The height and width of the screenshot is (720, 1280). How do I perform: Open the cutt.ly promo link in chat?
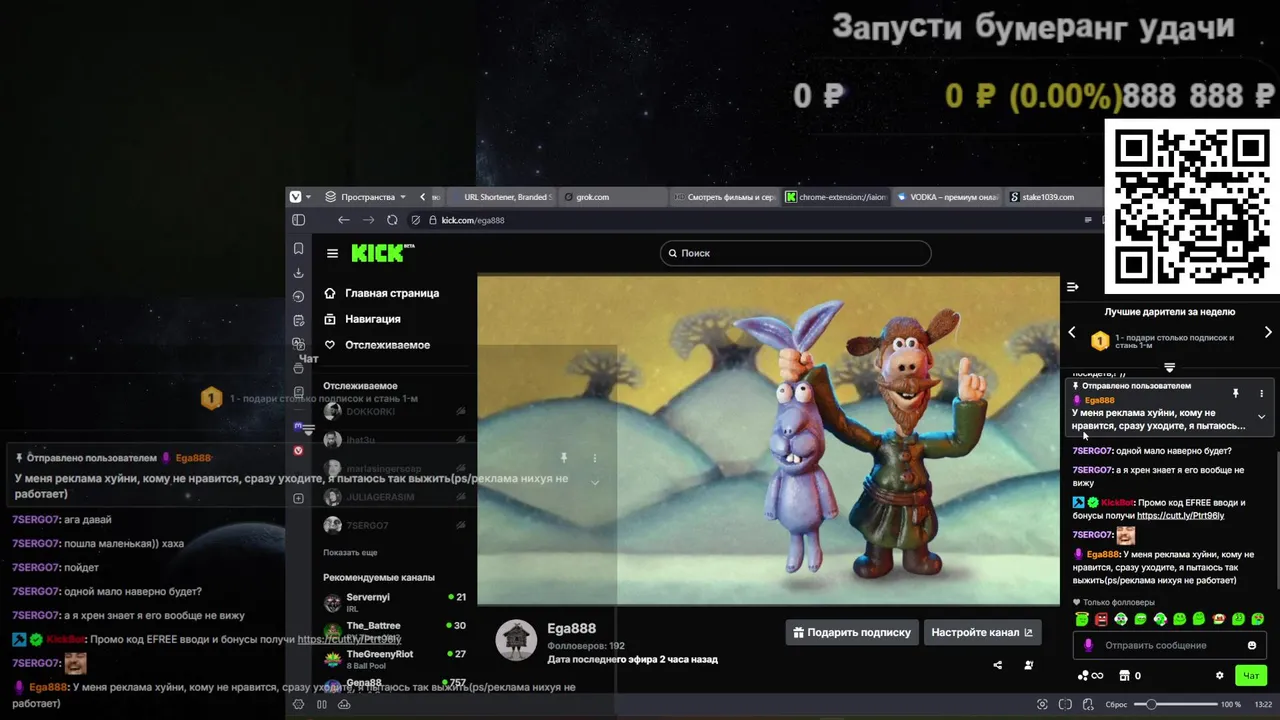pos(1180,515)
